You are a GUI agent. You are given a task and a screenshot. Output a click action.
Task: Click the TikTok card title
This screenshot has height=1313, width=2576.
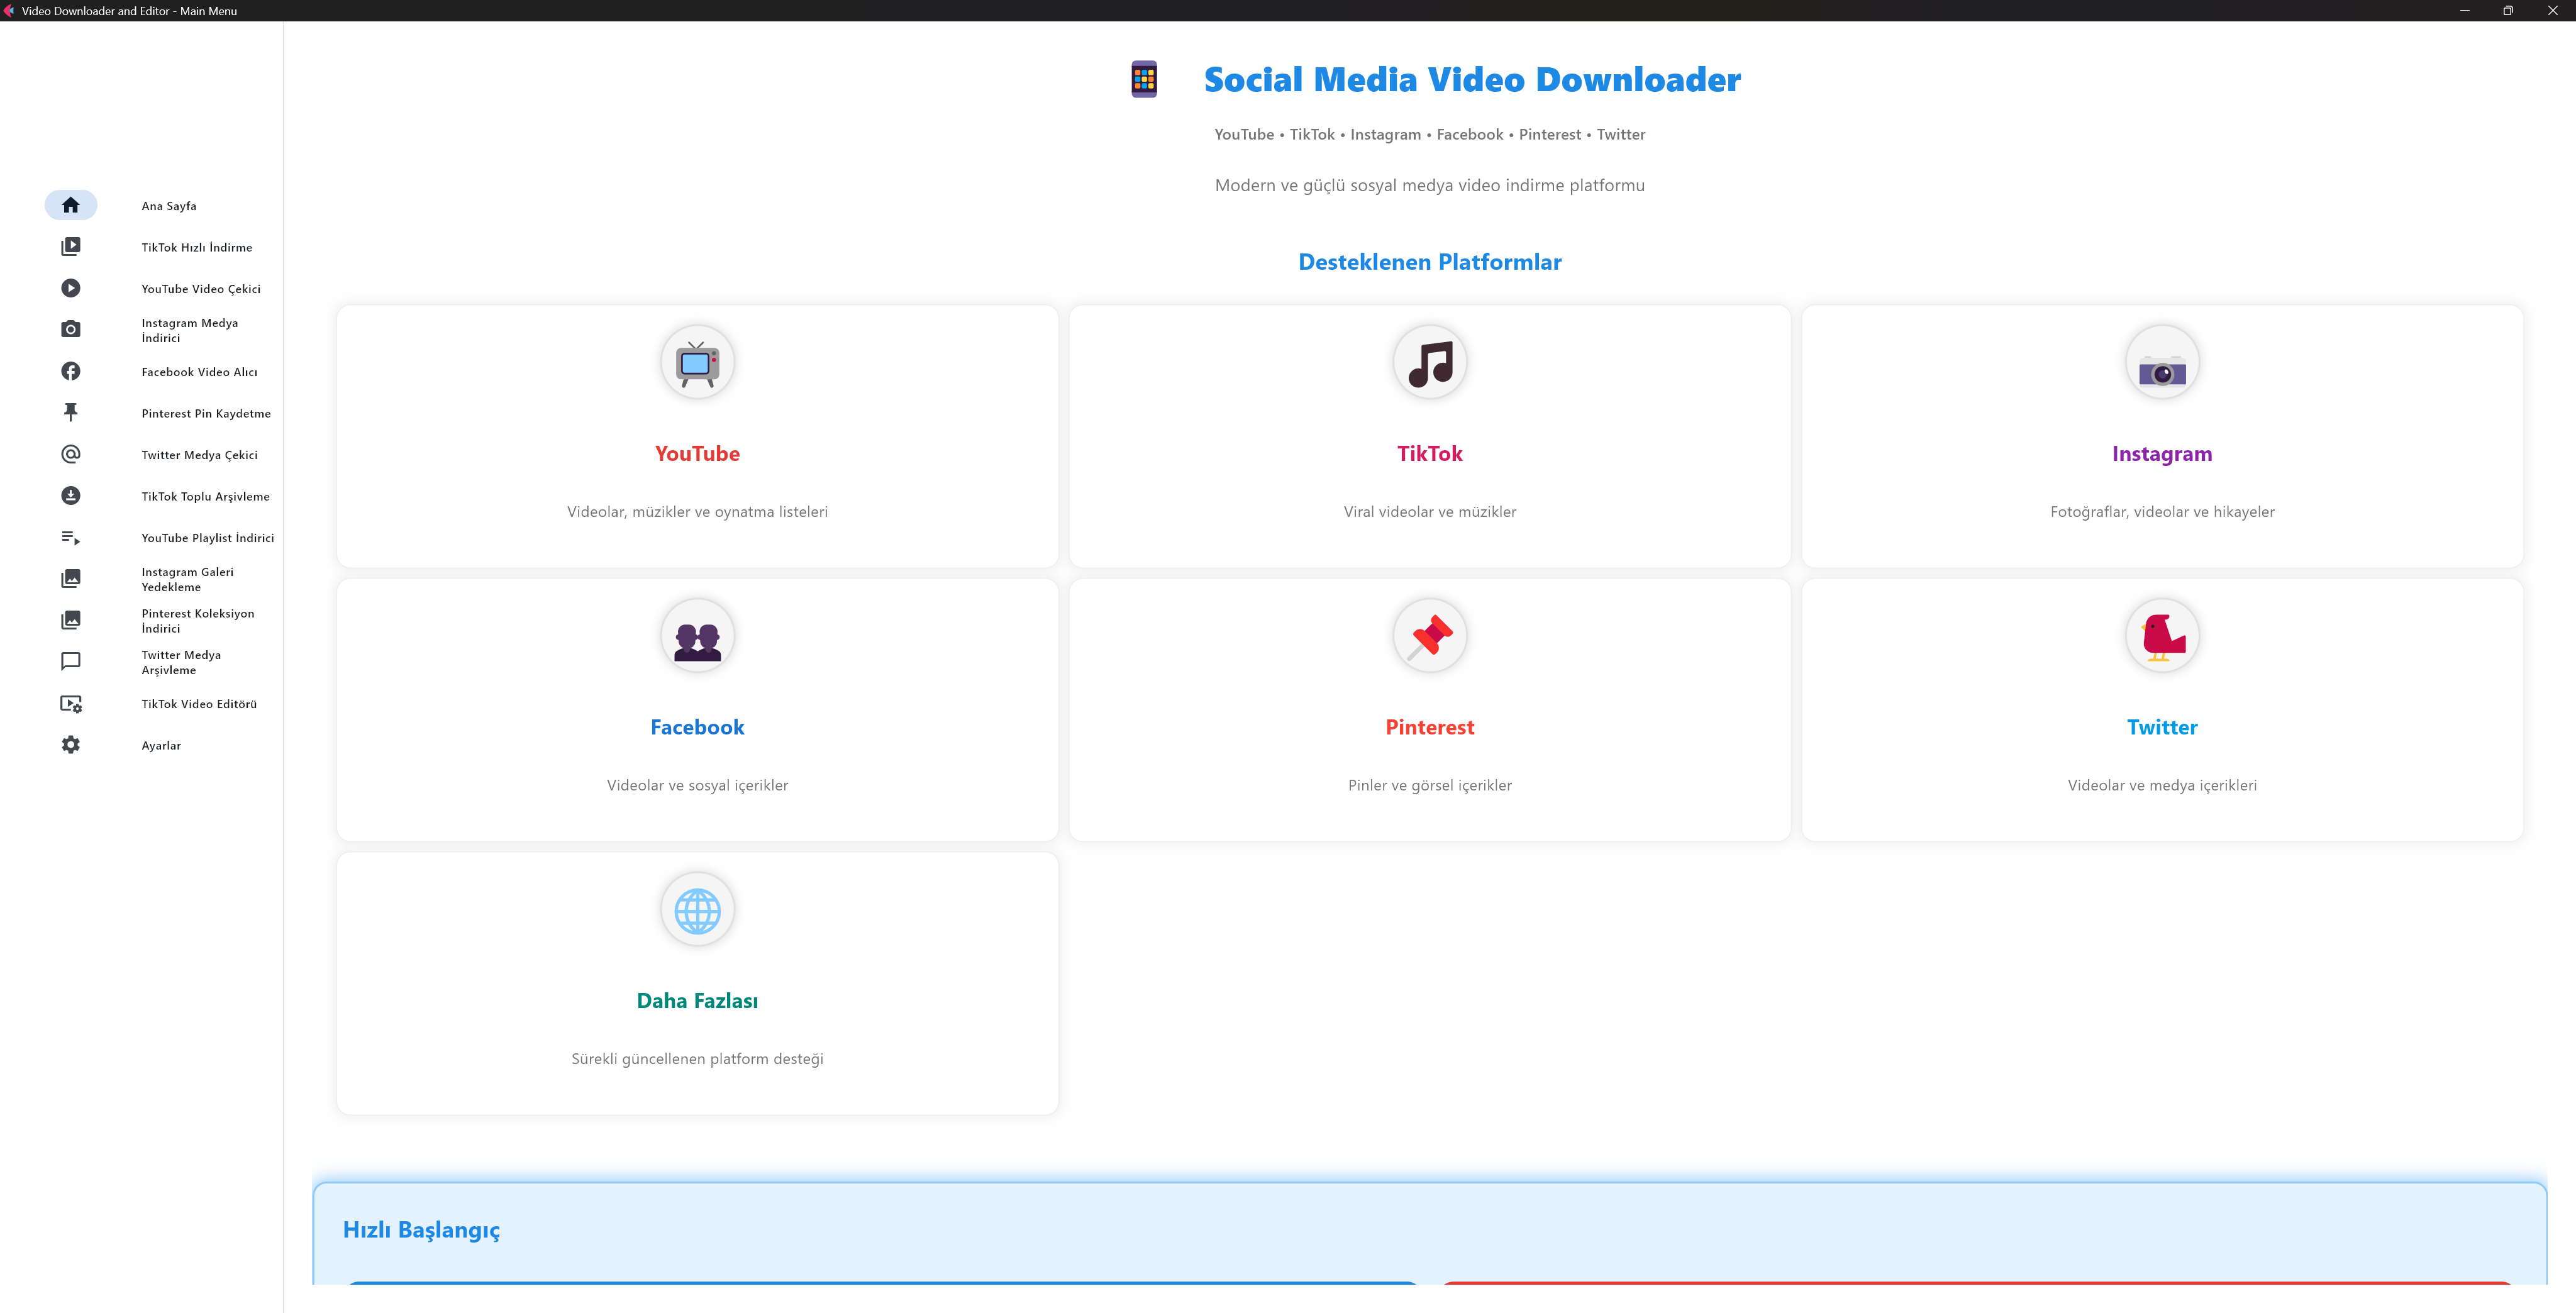coord(1430,454)
